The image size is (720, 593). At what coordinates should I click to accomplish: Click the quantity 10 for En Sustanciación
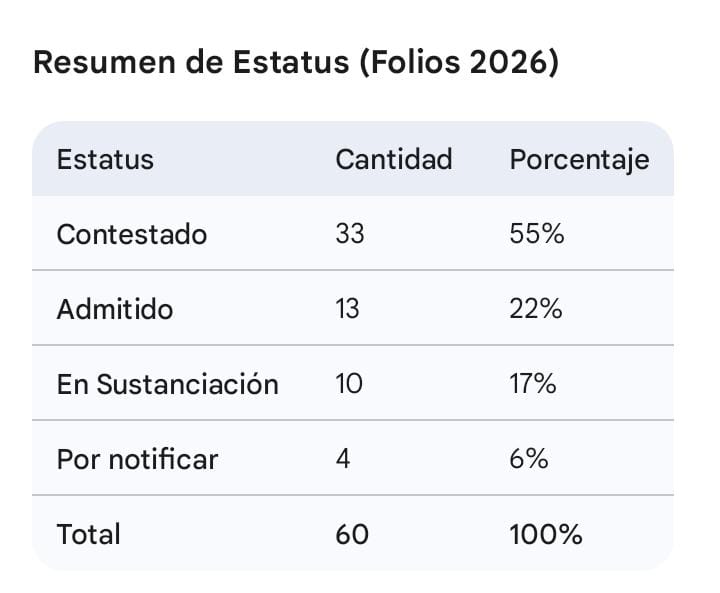350,384
